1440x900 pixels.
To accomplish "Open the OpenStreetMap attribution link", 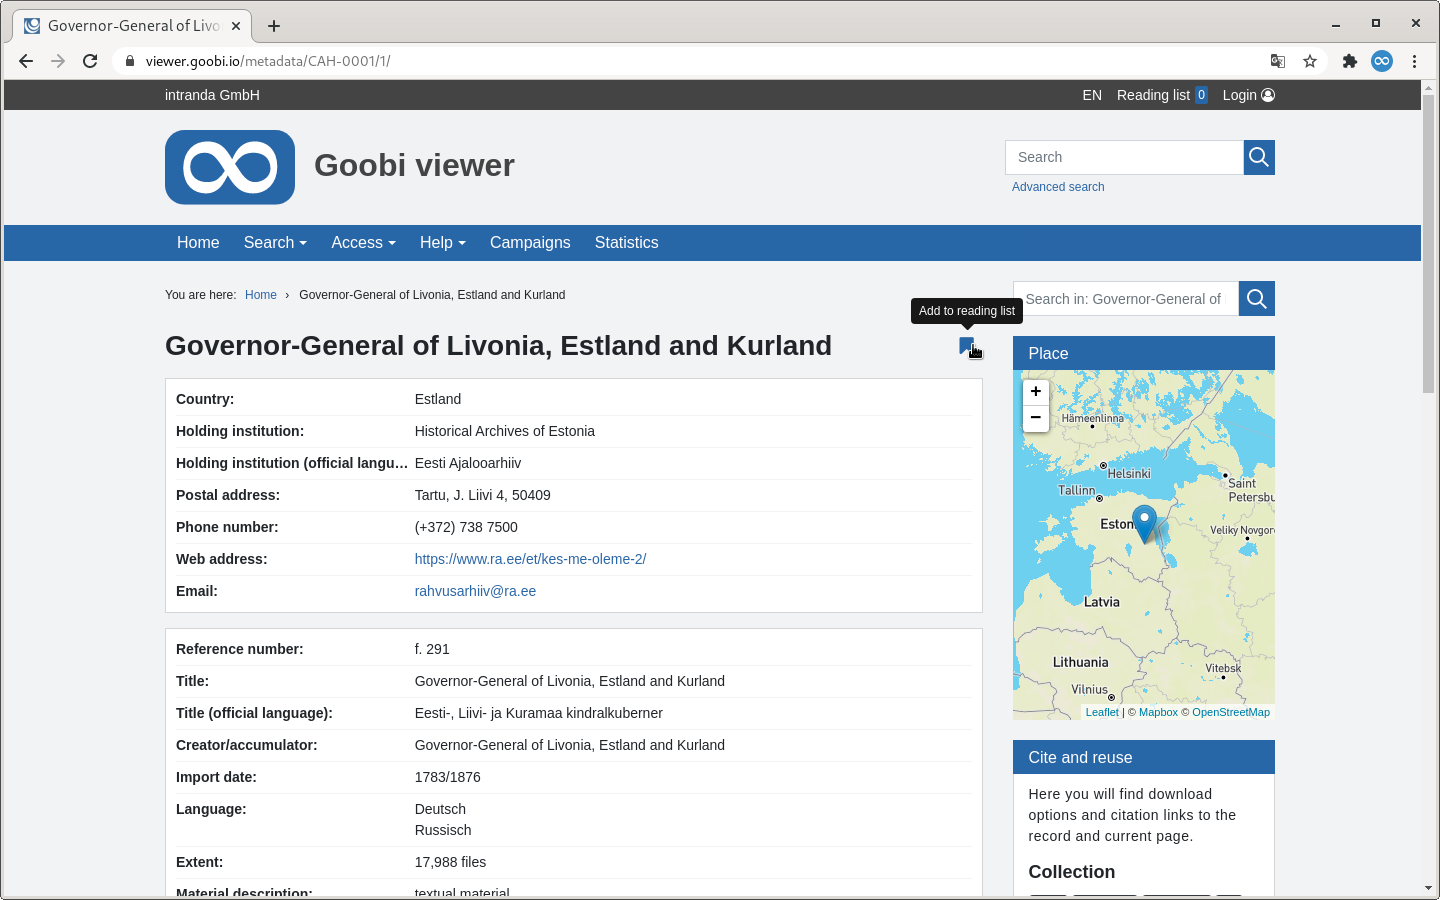I will tap(1231, 712).
